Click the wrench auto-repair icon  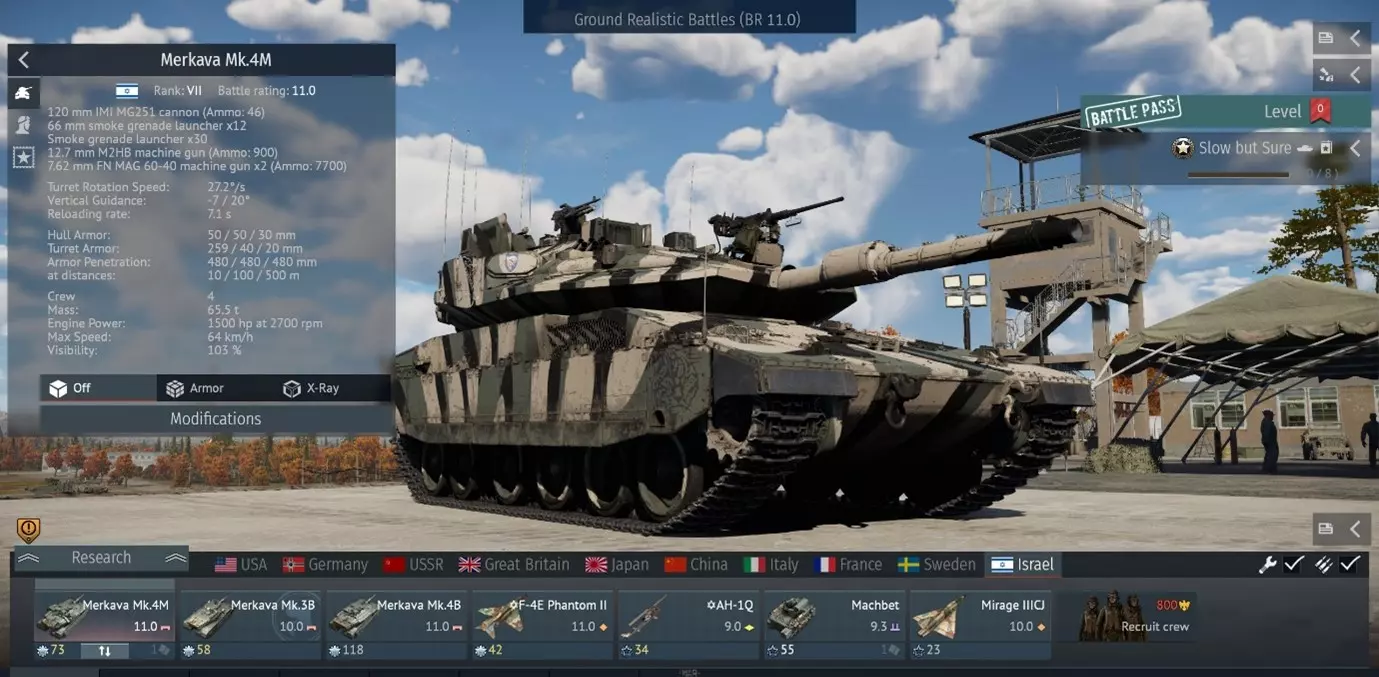point(1267,564)
